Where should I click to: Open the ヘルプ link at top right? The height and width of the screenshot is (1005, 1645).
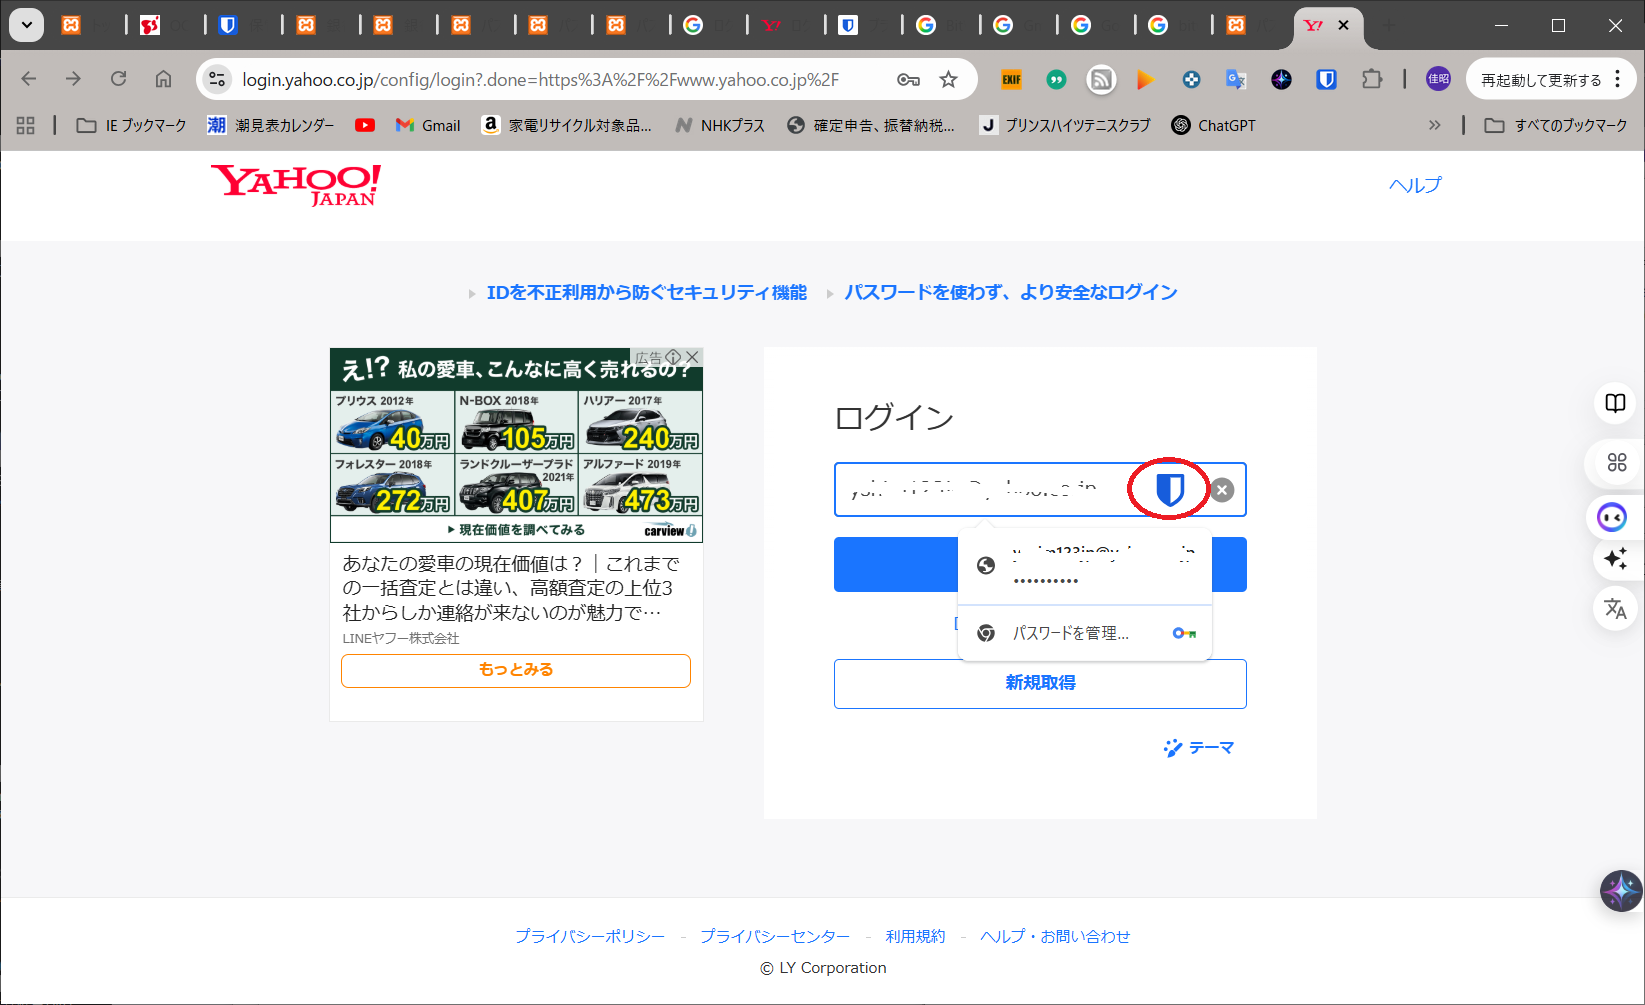click(x=1415, y=185)
